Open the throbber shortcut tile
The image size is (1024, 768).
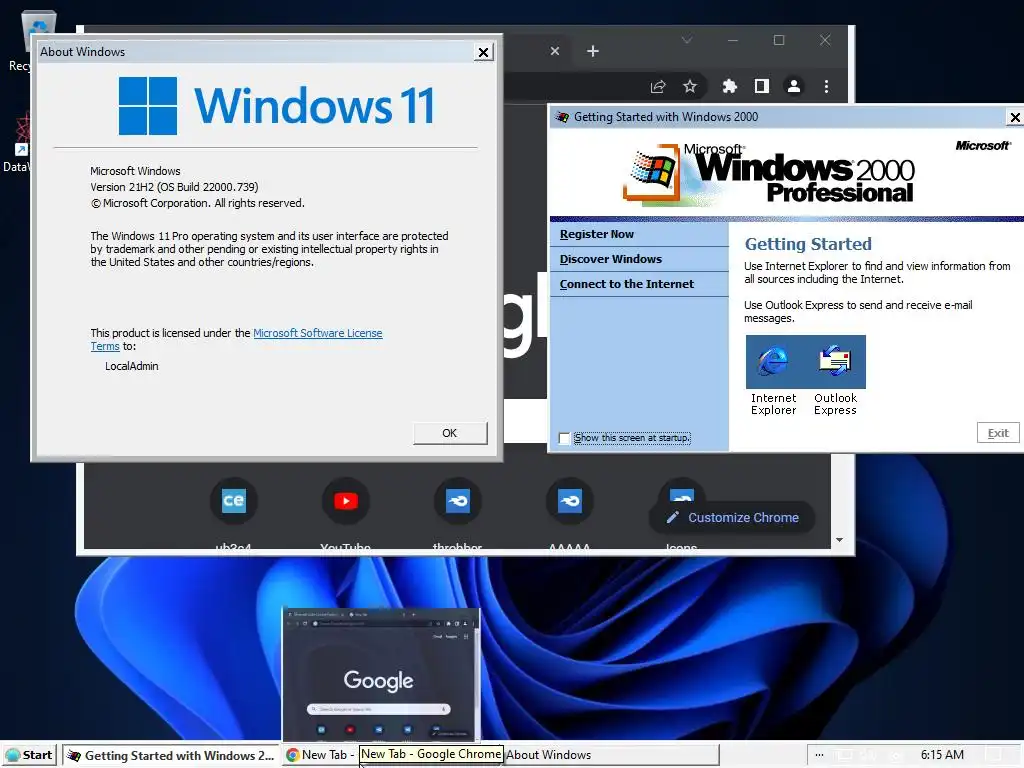[x=457, y=501]
